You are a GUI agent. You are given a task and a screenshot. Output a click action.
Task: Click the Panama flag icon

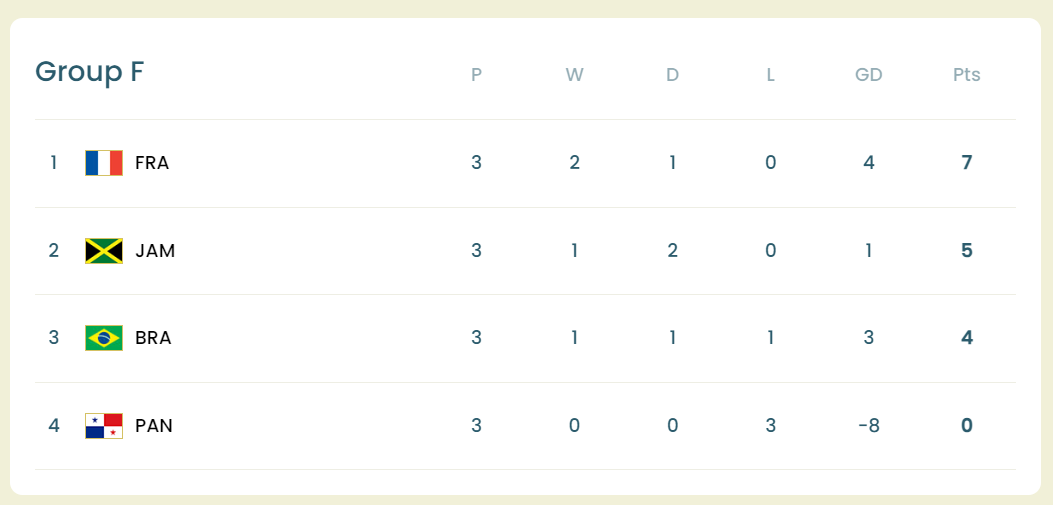click(x=104, y=426)
